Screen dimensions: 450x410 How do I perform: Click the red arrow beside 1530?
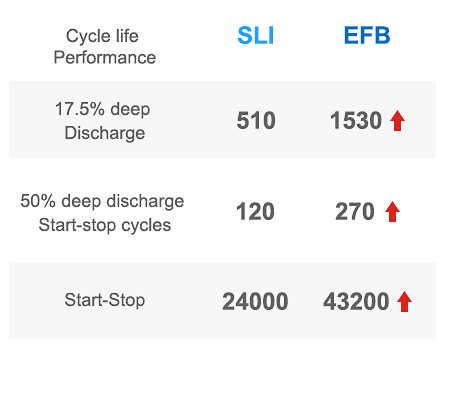(397, 121)
